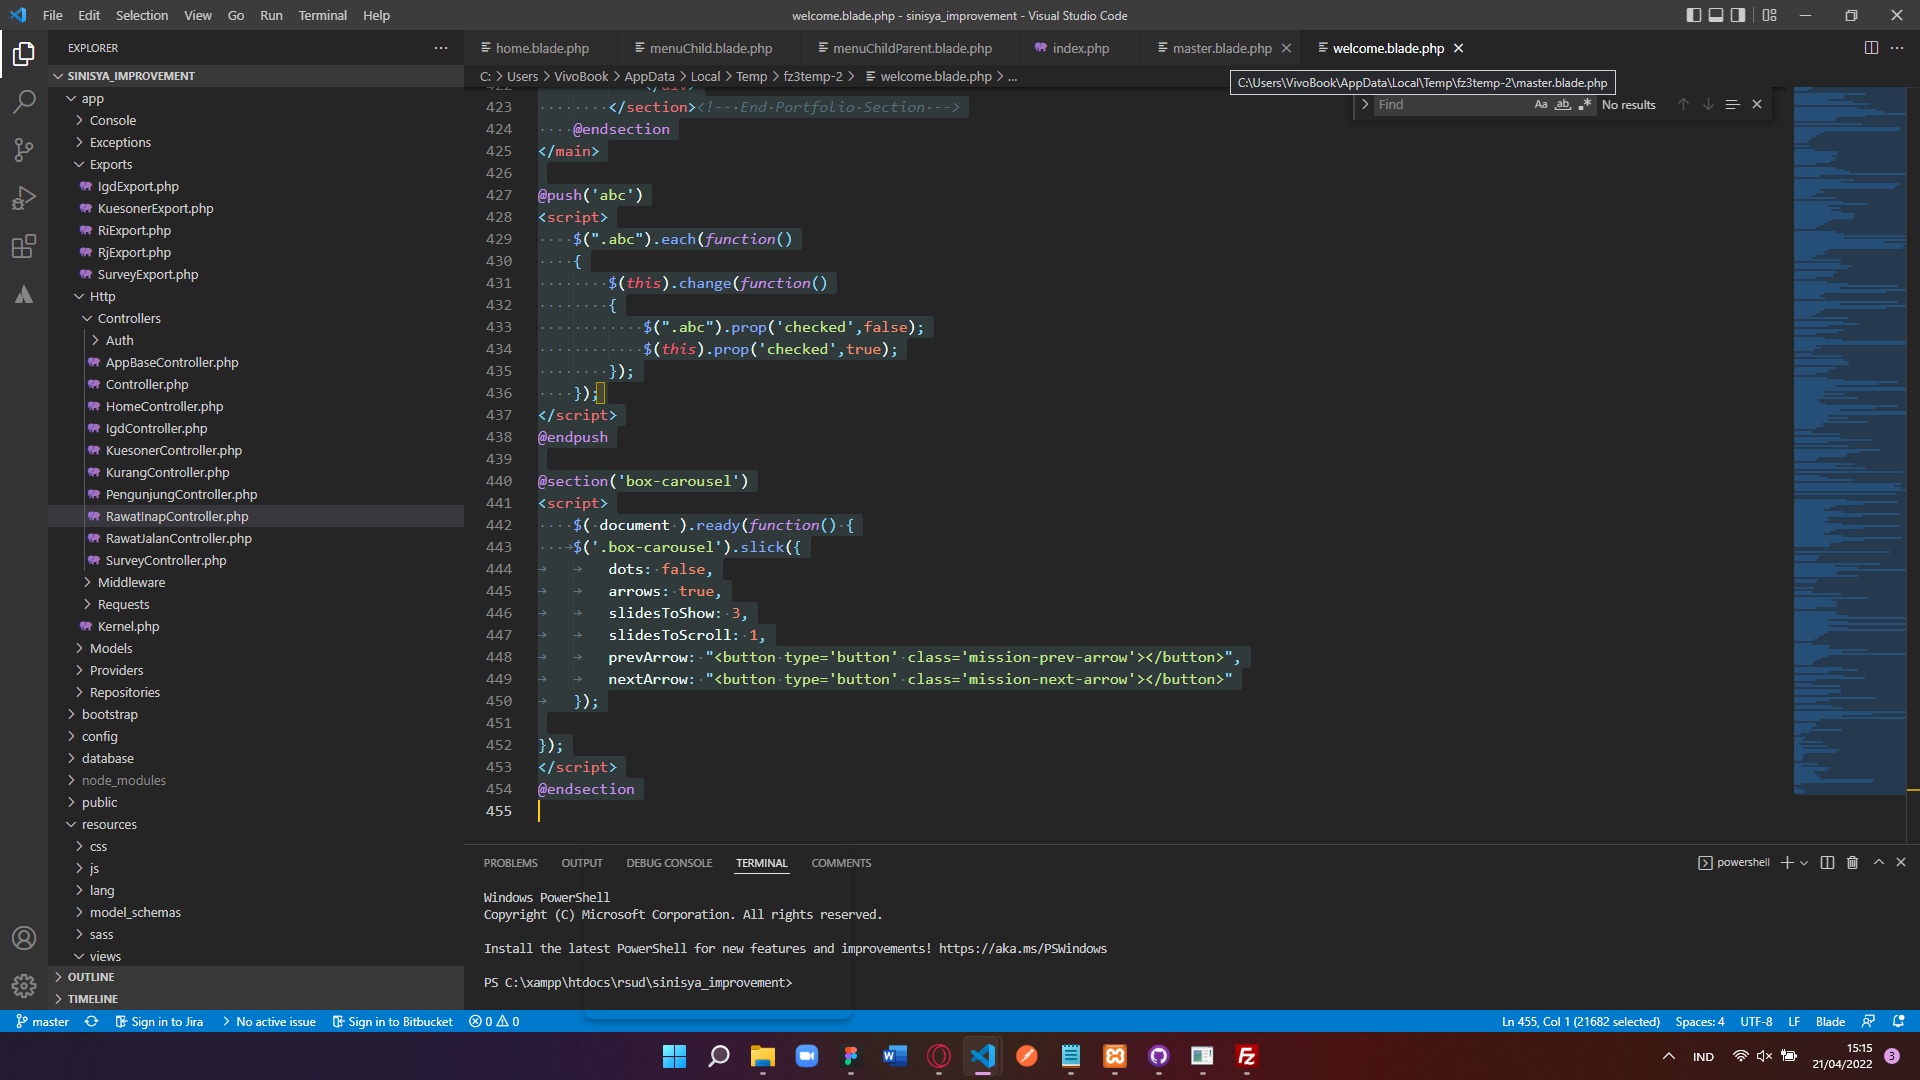Open terminal launch profile dropdown
The image size is (1920, 1080).
pos(1804,862)
